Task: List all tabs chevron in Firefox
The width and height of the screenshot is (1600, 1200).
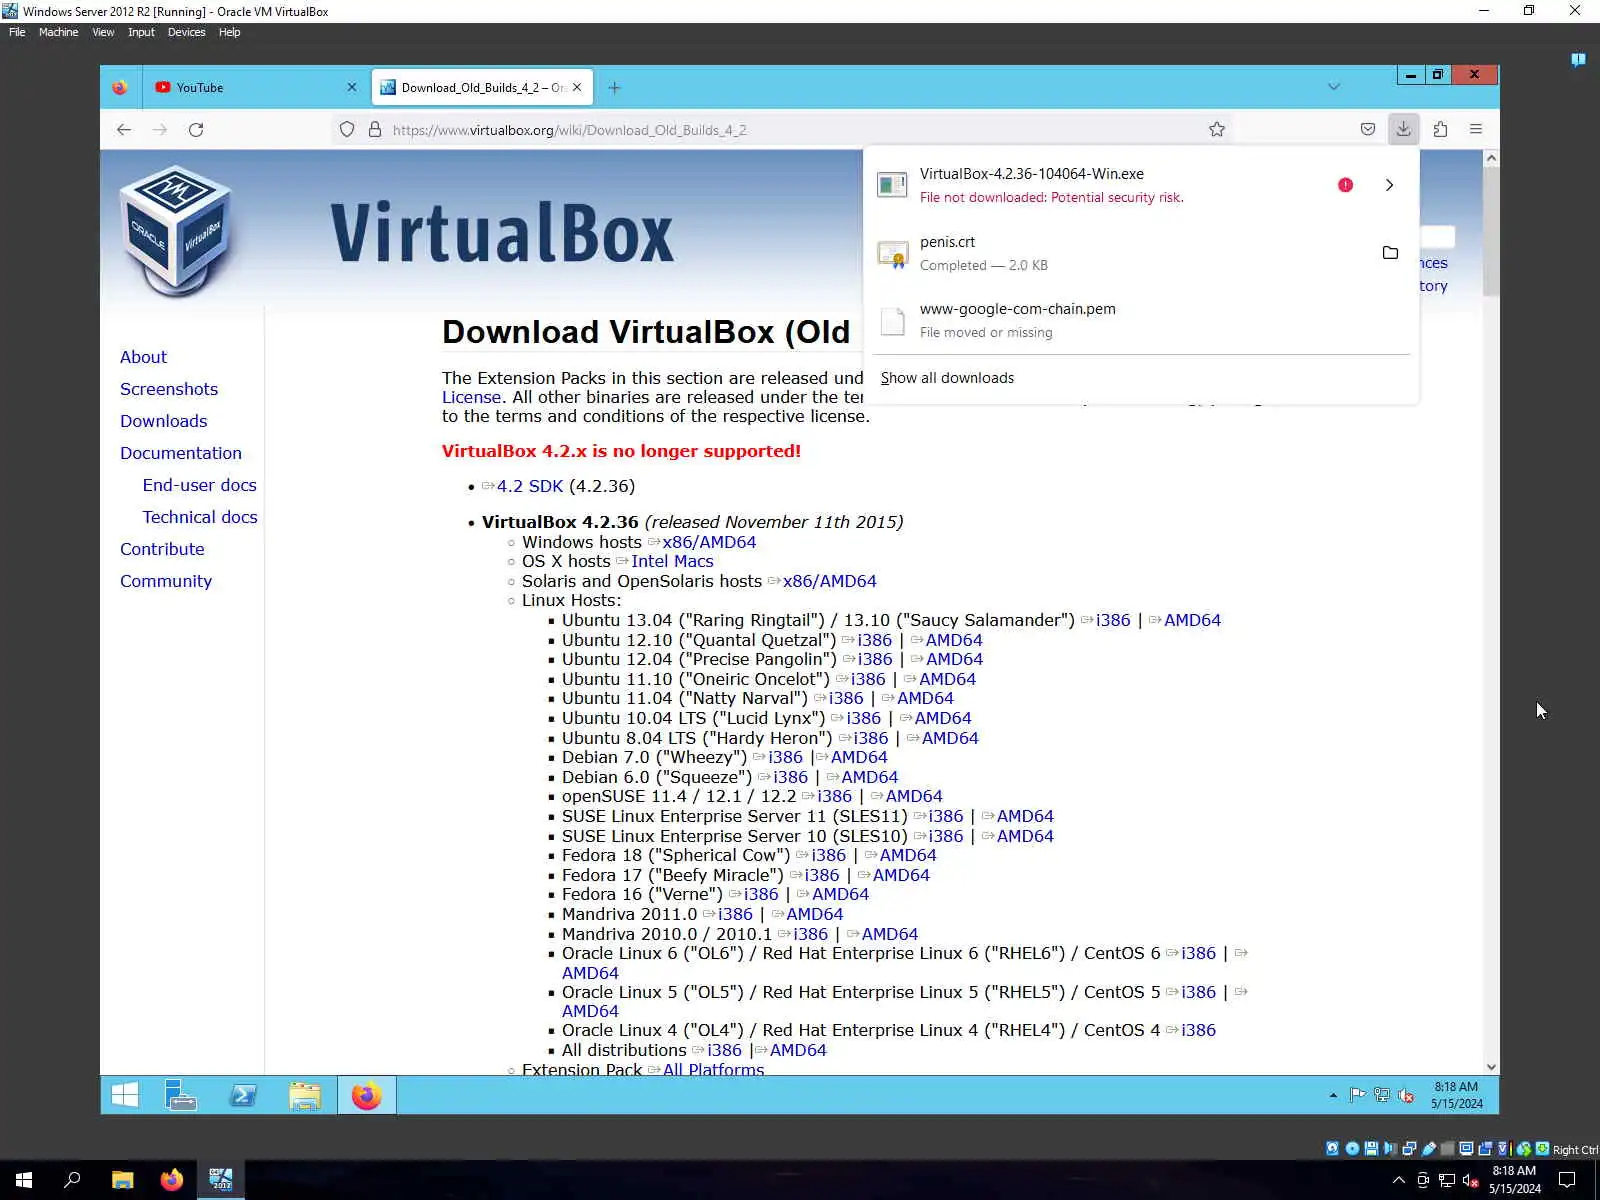Action: click(1334, 87)
